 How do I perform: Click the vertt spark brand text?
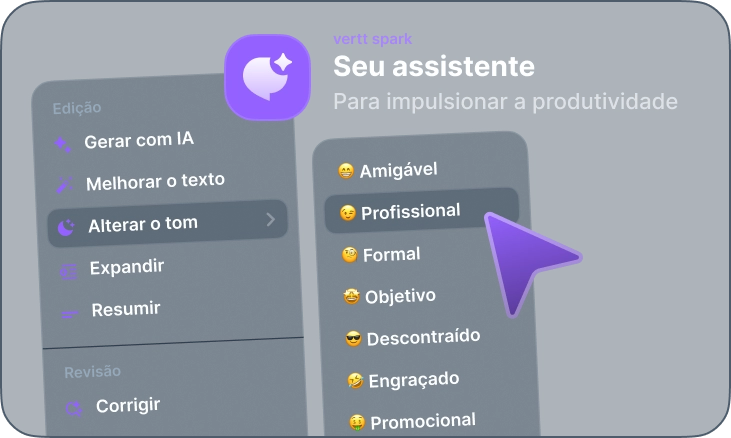[x=373, y=39]
